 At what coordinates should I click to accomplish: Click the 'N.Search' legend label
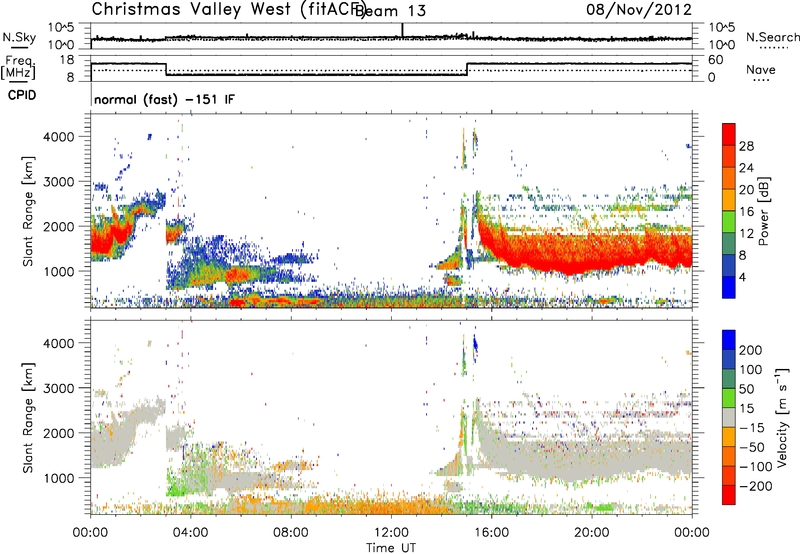pos(772,37)
